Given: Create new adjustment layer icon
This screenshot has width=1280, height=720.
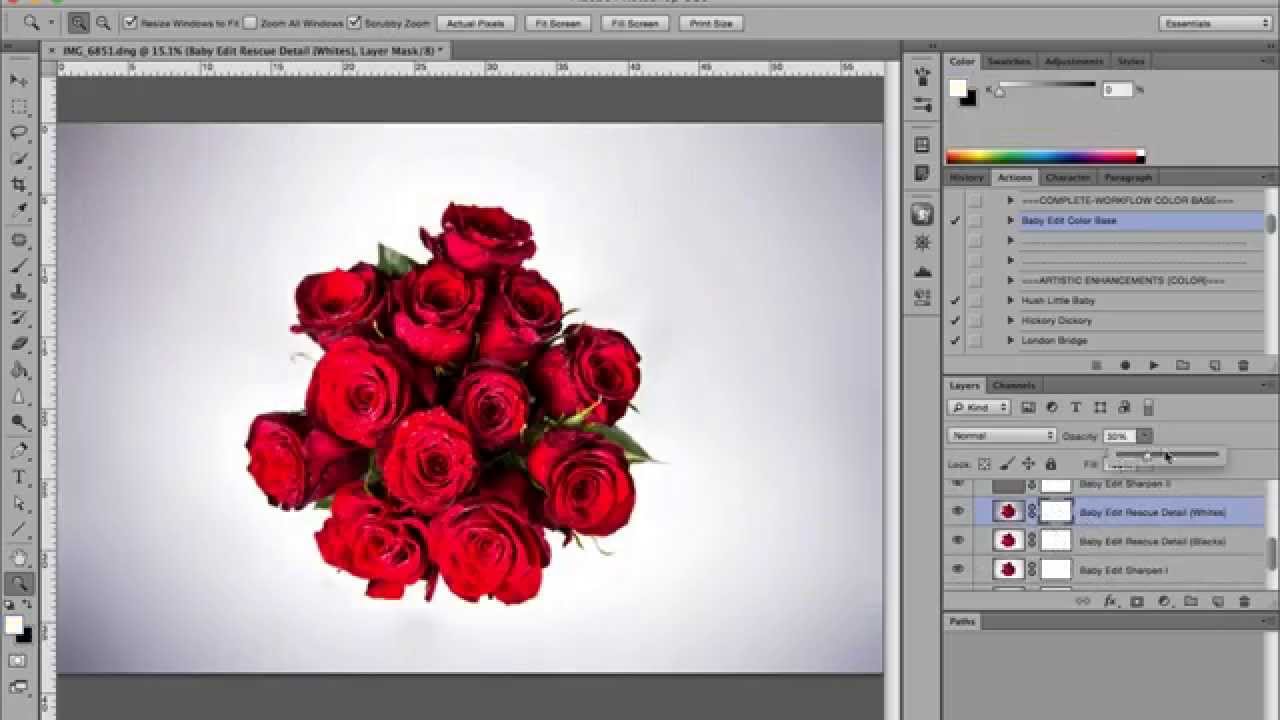Looking at the screenshot, I should 1164,601.
